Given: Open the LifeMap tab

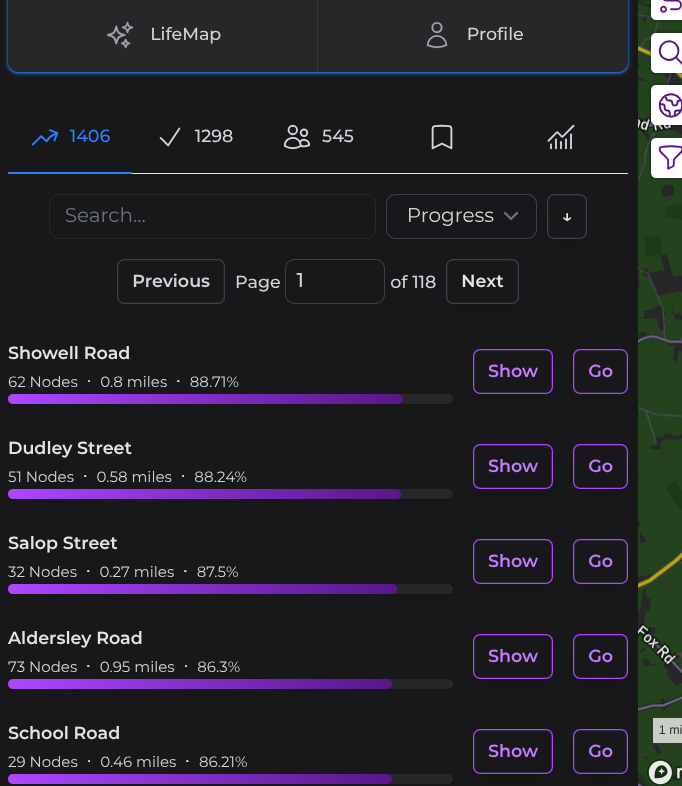Looking at the screenshot, I should pos(163,35).
